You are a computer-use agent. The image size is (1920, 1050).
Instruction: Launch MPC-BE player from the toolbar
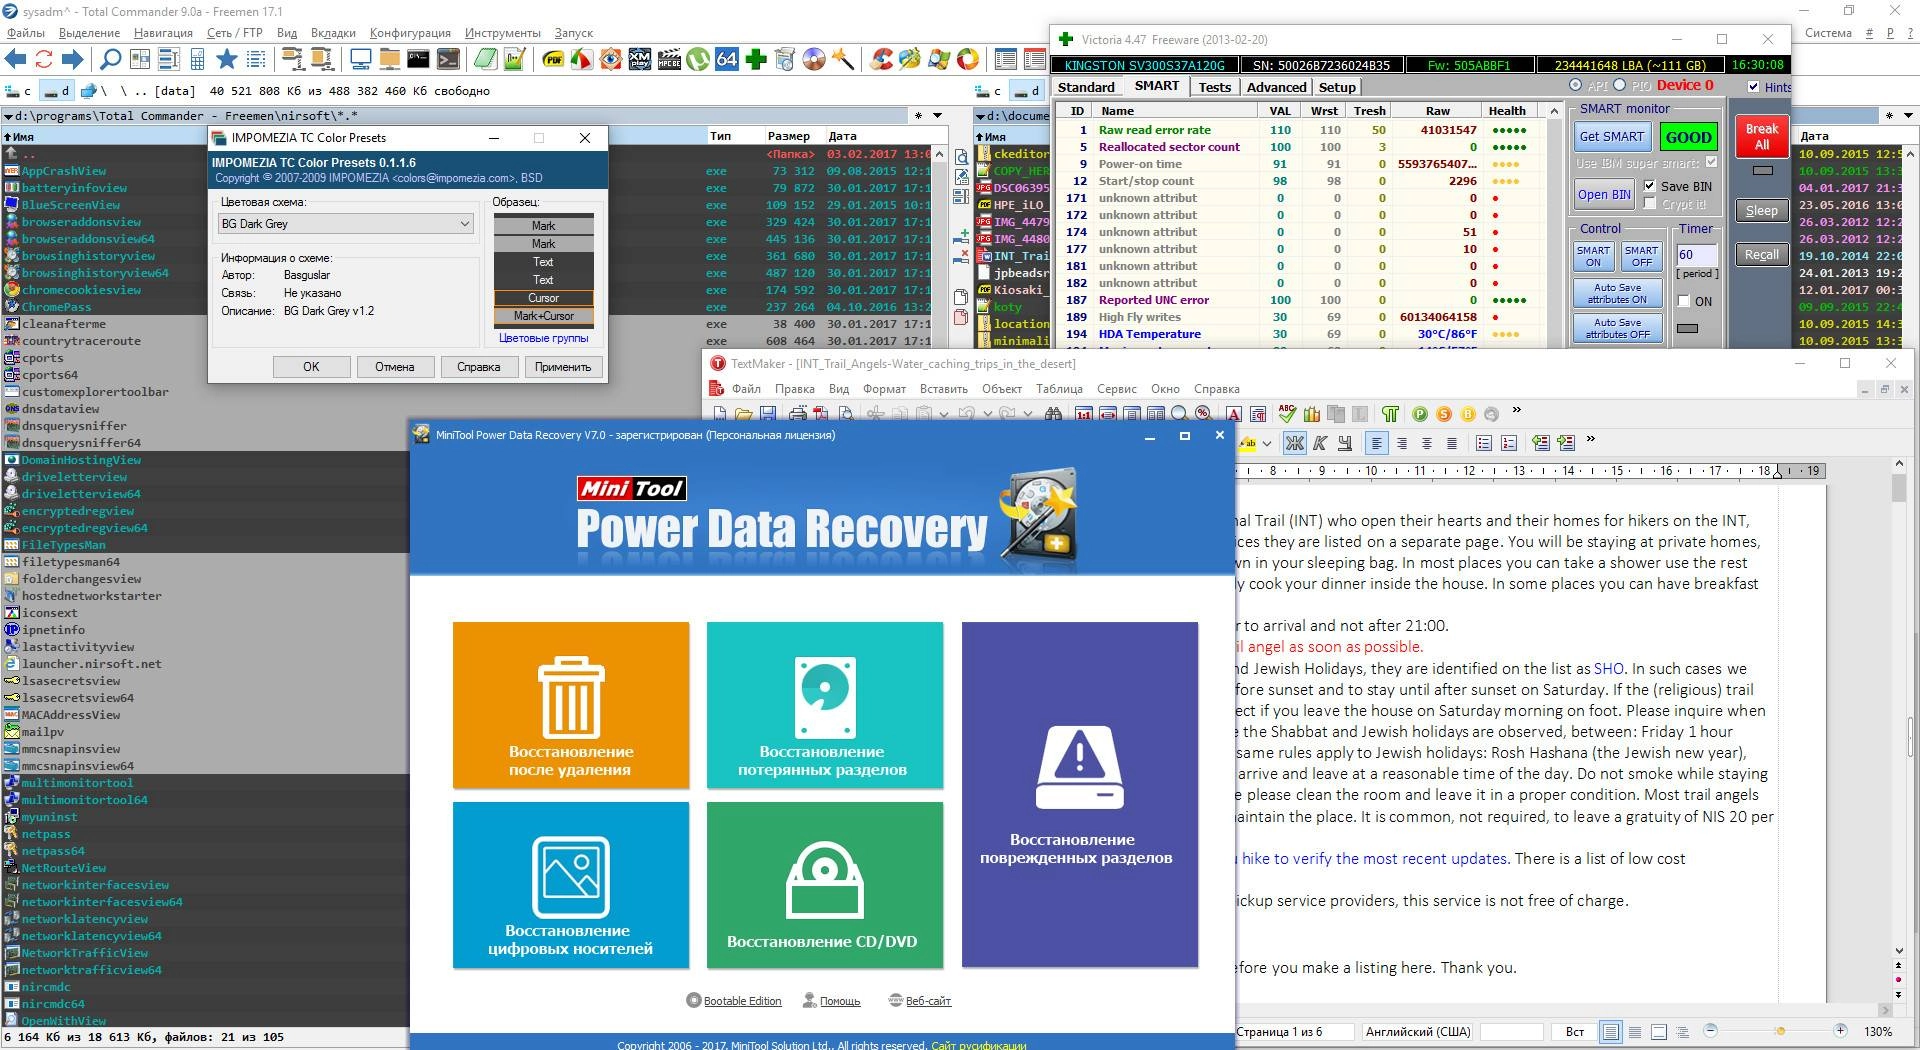click(x=669, y=59)
